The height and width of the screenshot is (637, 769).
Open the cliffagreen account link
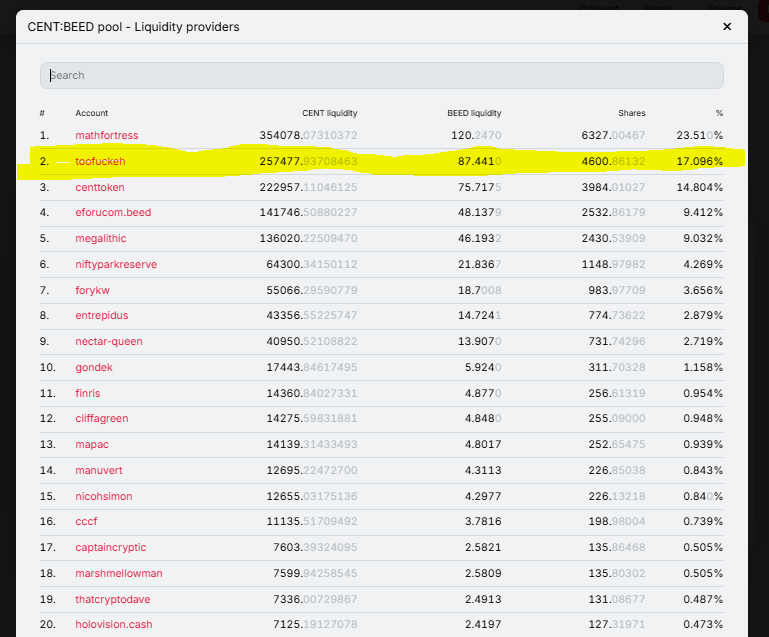pos(102,419)
